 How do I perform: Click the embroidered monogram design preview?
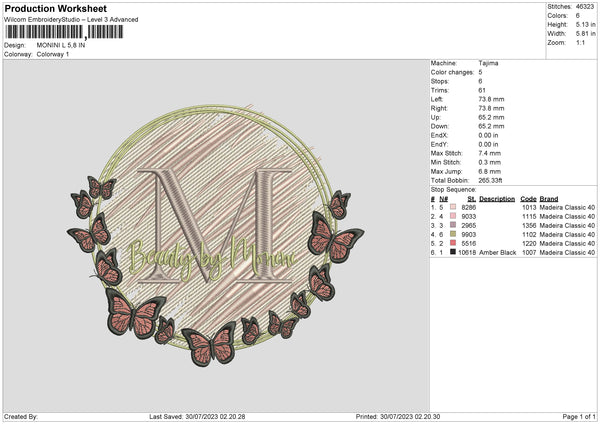coord(215,235)
